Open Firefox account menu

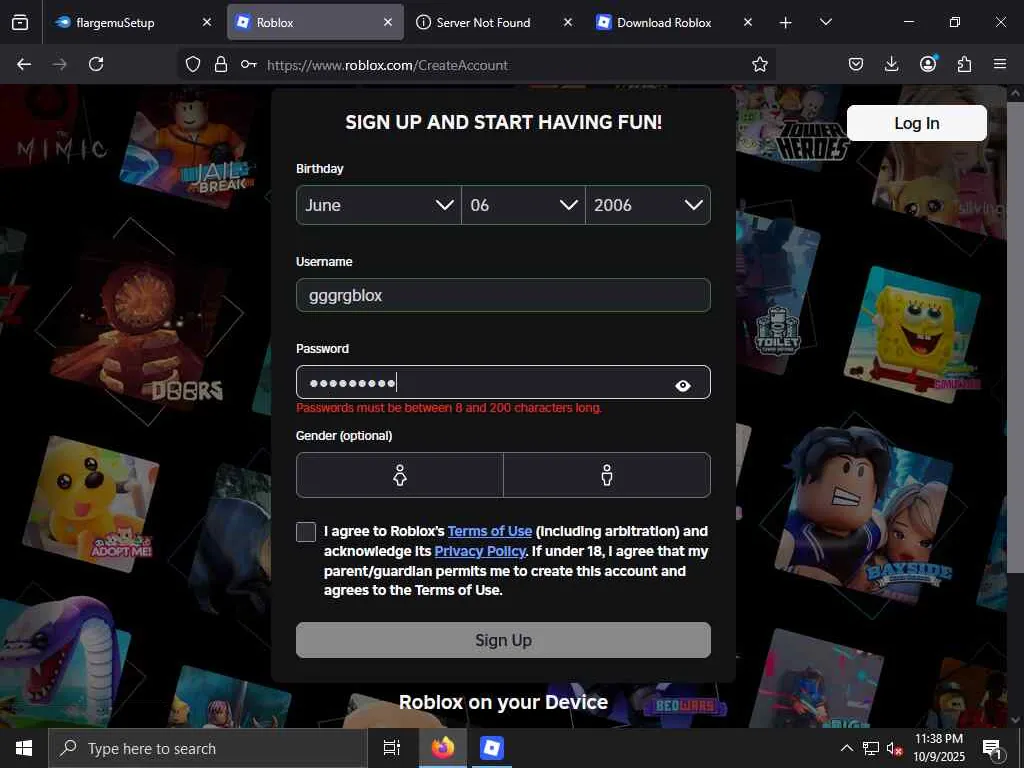(x=928, y=64)
